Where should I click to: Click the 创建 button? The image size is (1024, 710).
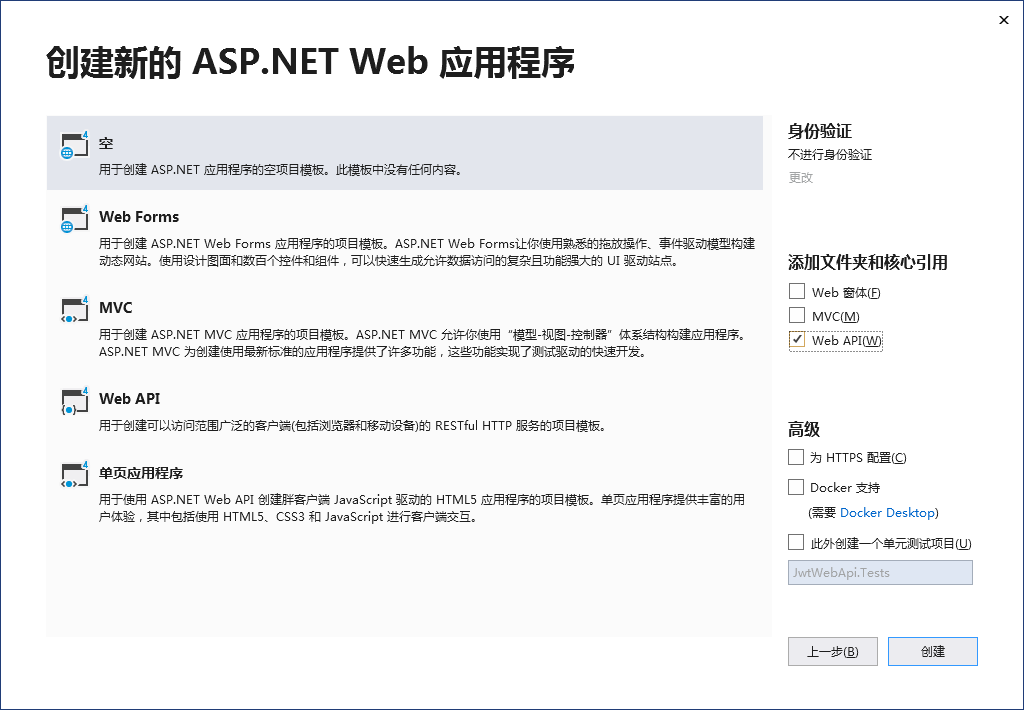tap(933, 651)
